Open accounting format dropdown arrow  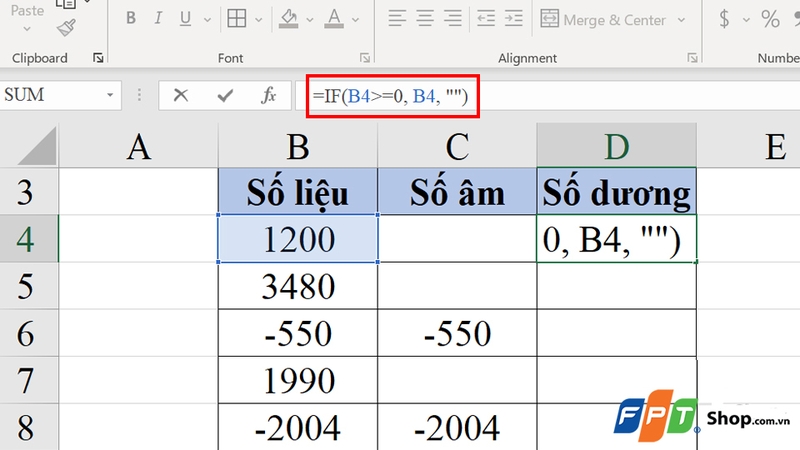pos(746,20)
